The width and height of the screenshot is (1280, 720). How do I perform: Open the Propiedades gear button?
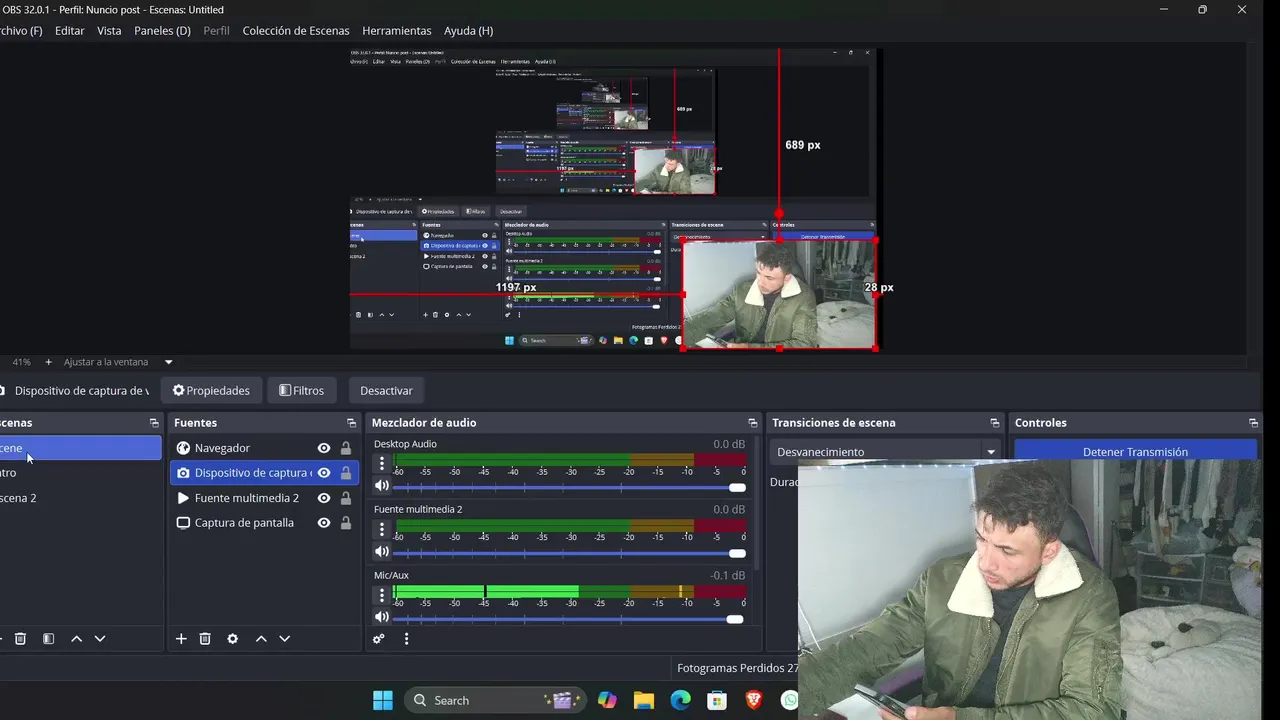click(211, 391)
